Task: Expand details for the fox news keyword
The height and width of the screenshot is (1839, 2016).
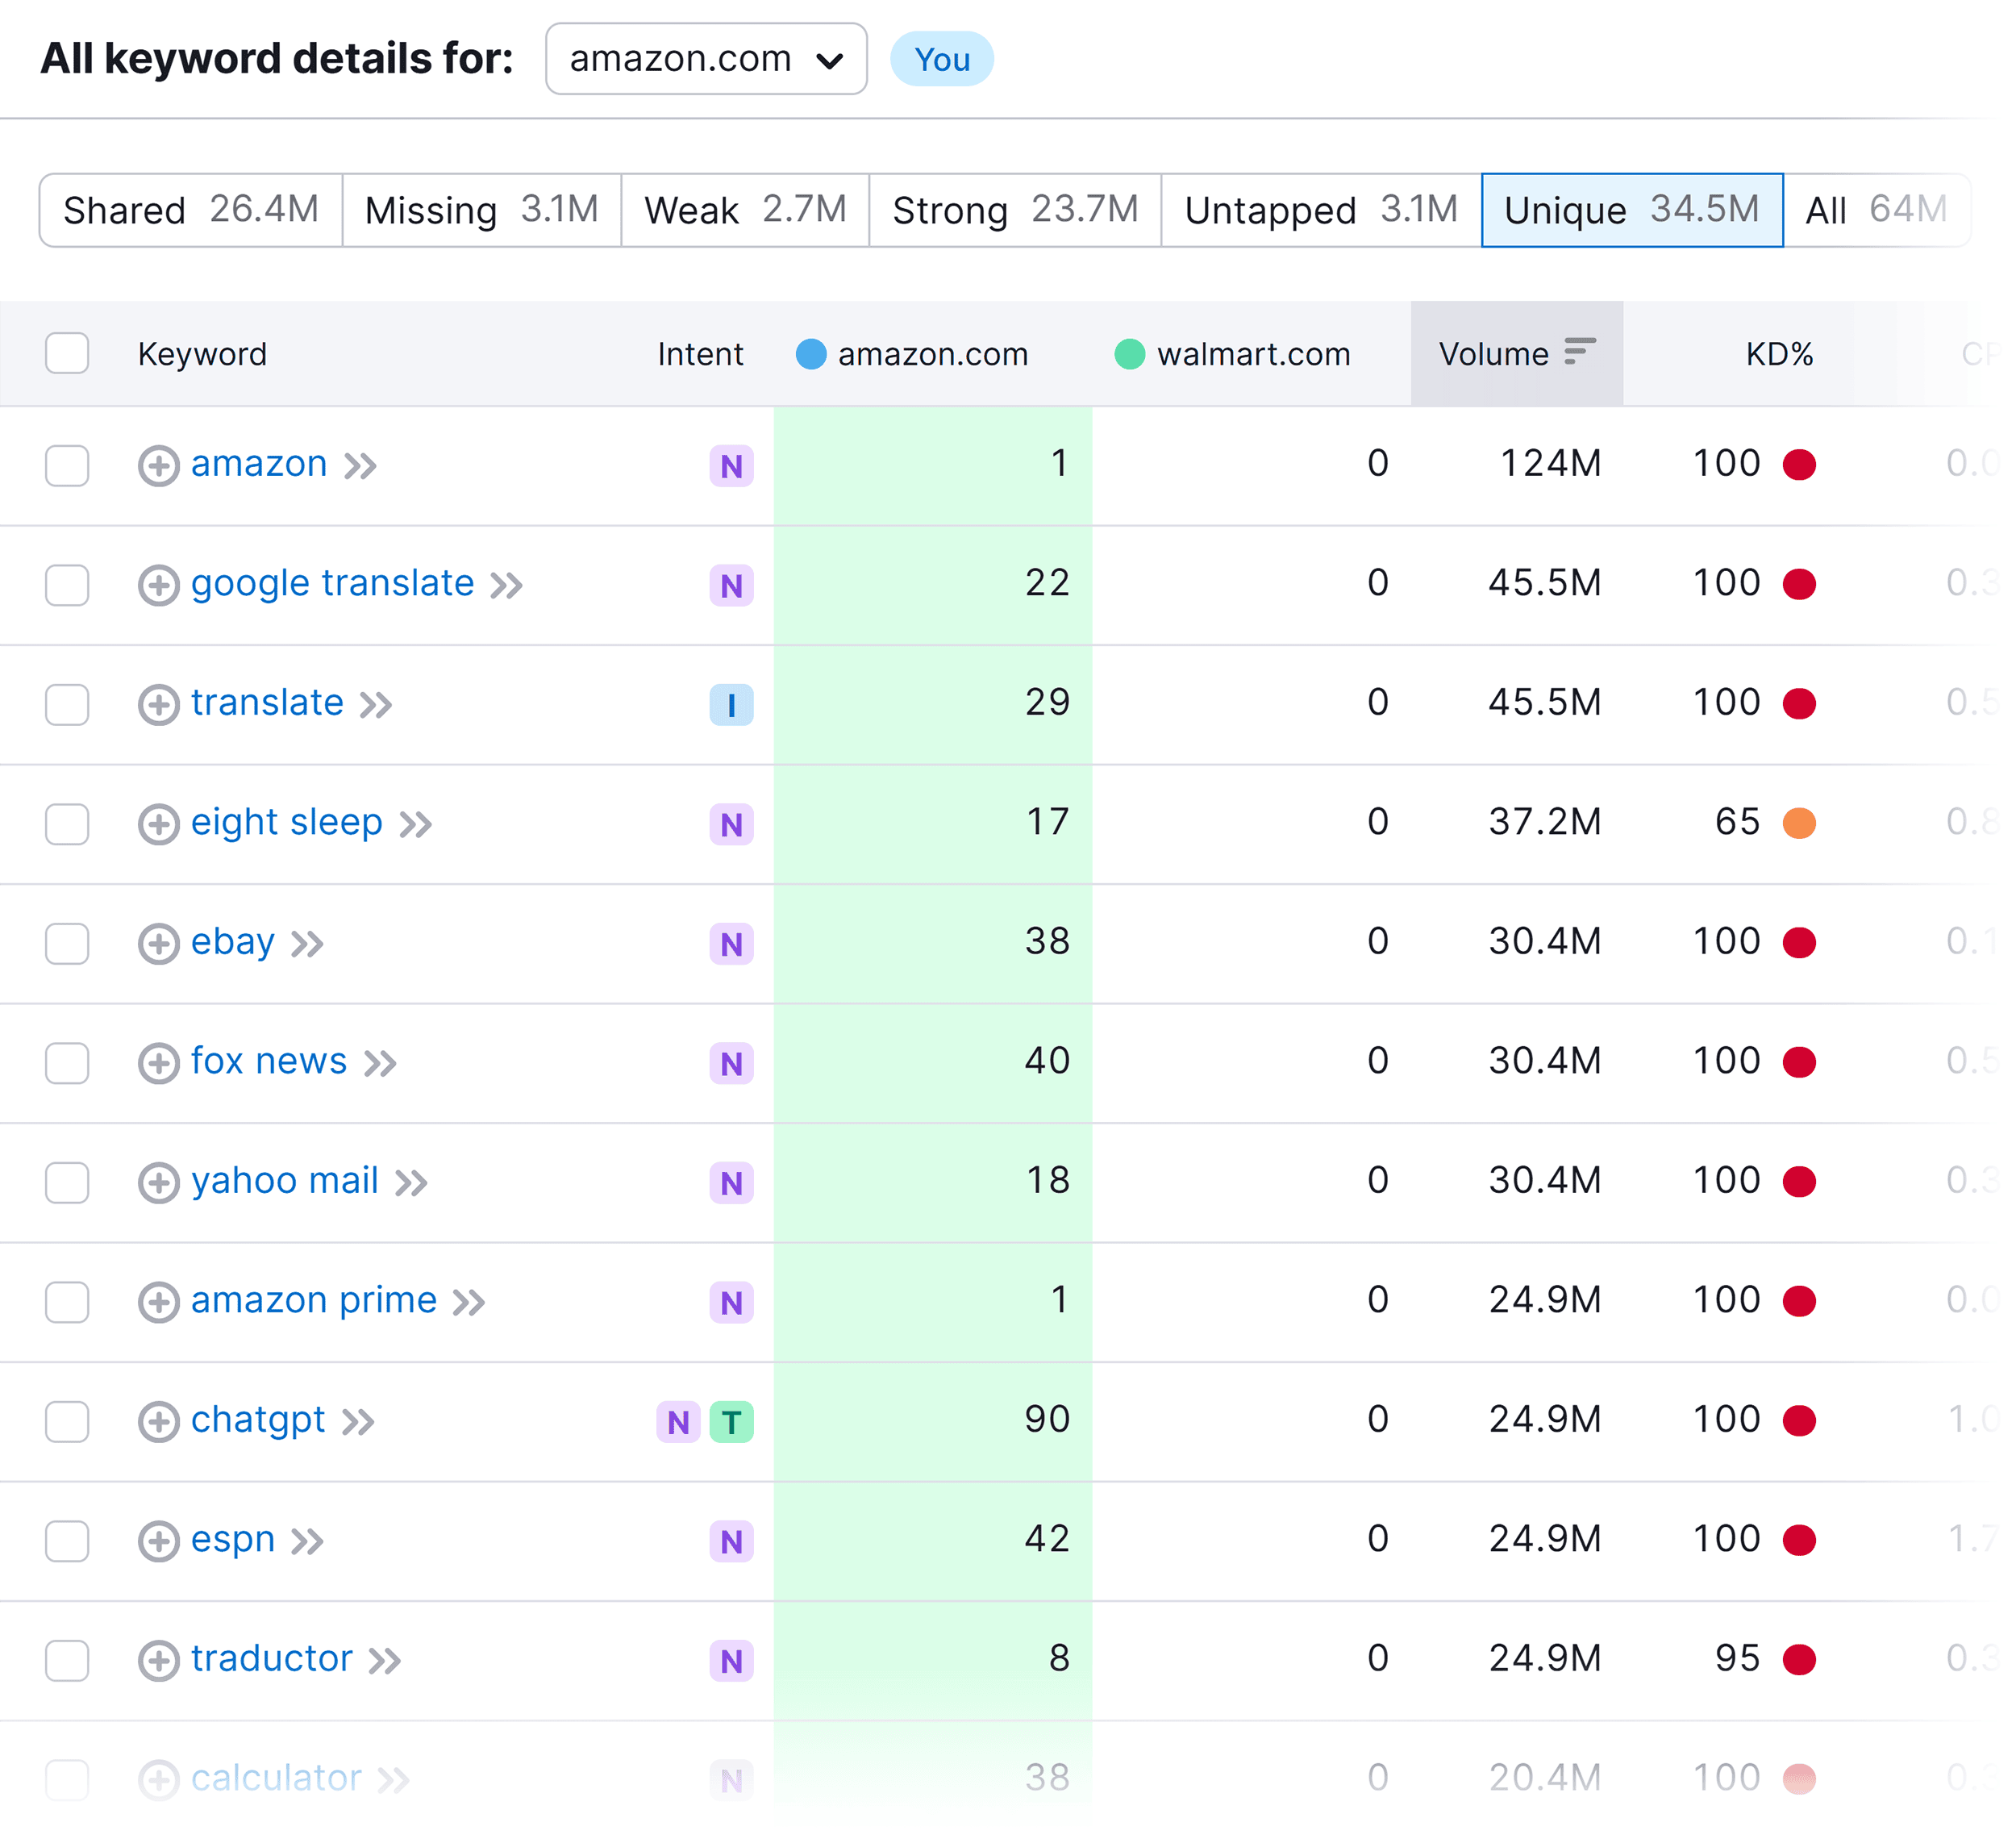Action: (158, 1063)
